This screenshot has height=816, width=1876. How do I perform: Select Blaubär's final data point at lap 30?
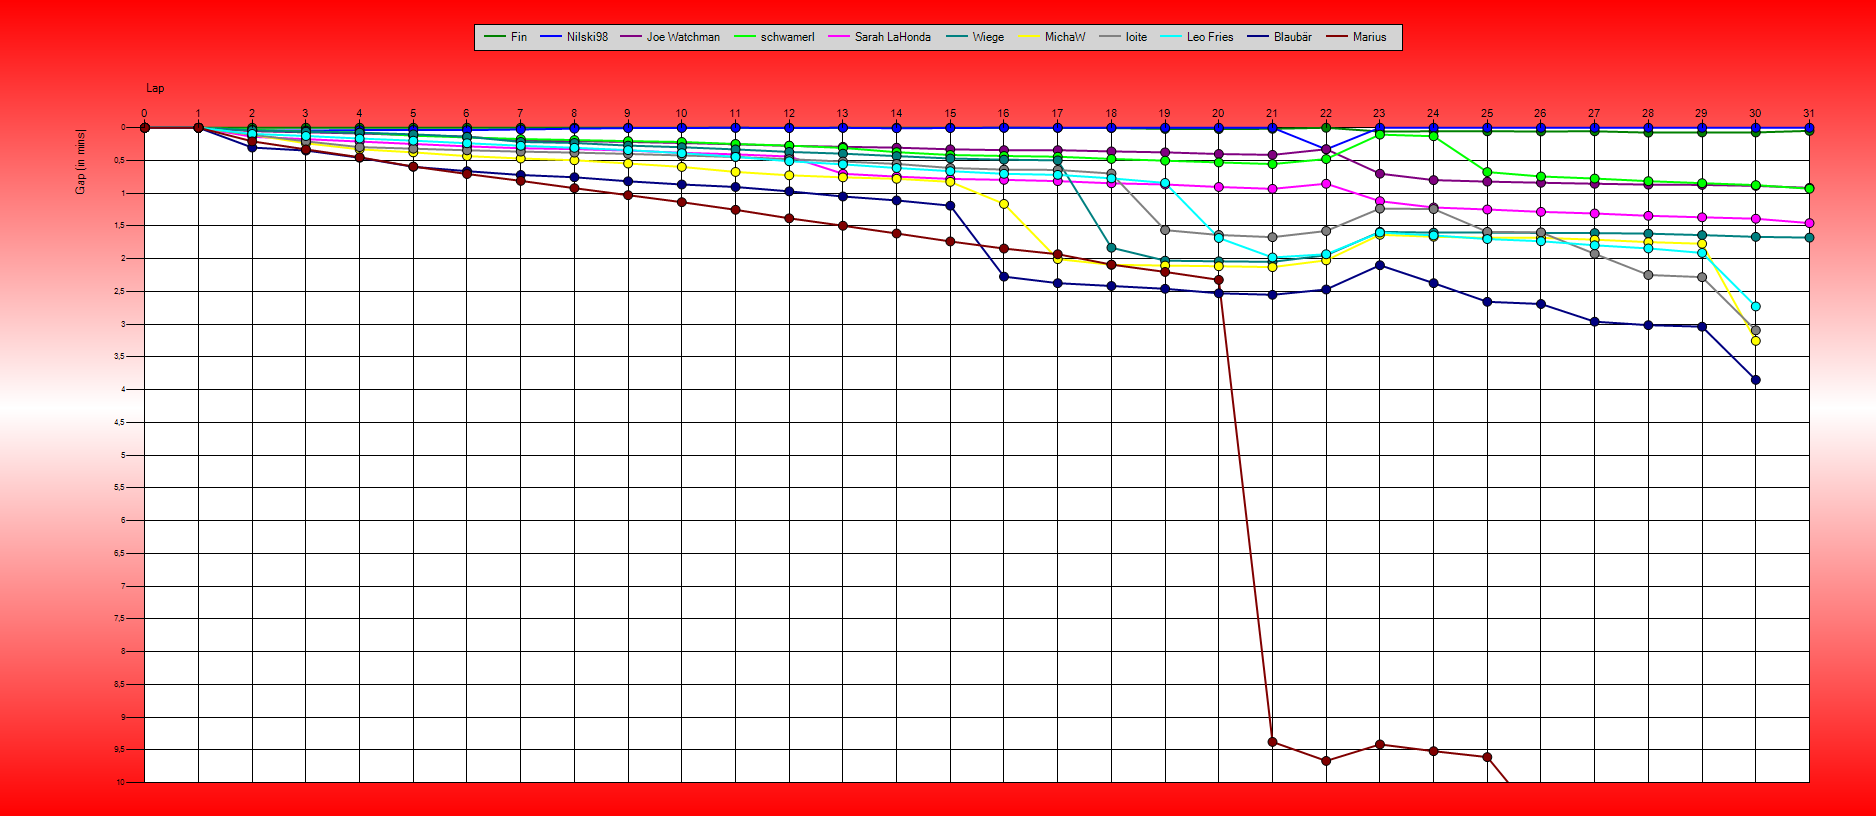(x=1755, y=380)
